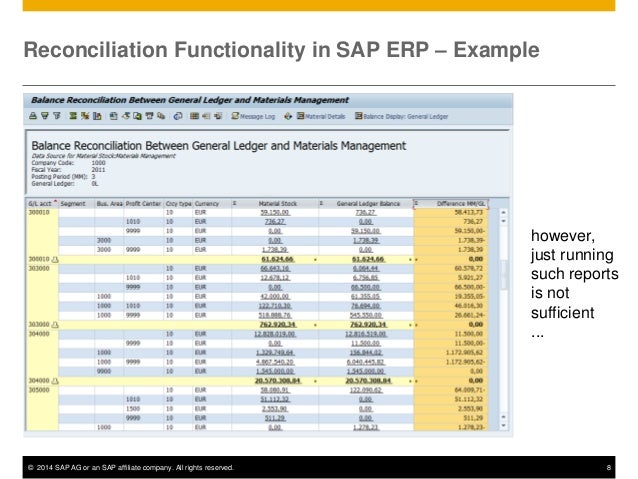
Task: Open Material Details
Action: (321, 116)
